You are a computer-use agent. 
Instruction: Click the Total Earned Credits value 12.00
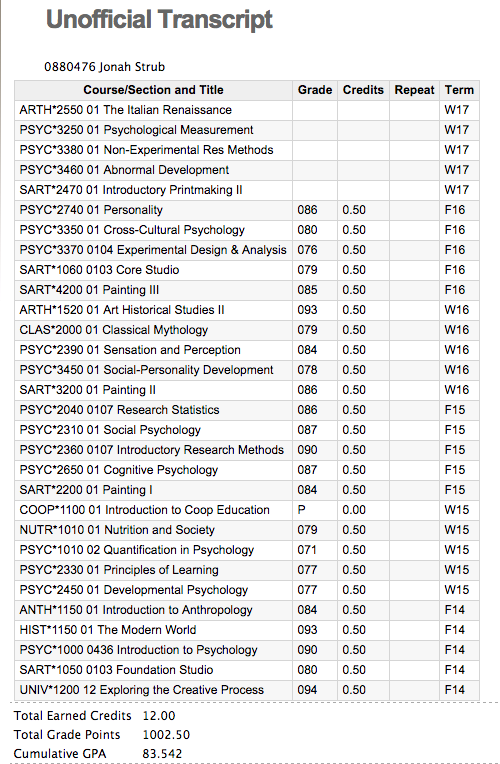[x=159, y=716]
